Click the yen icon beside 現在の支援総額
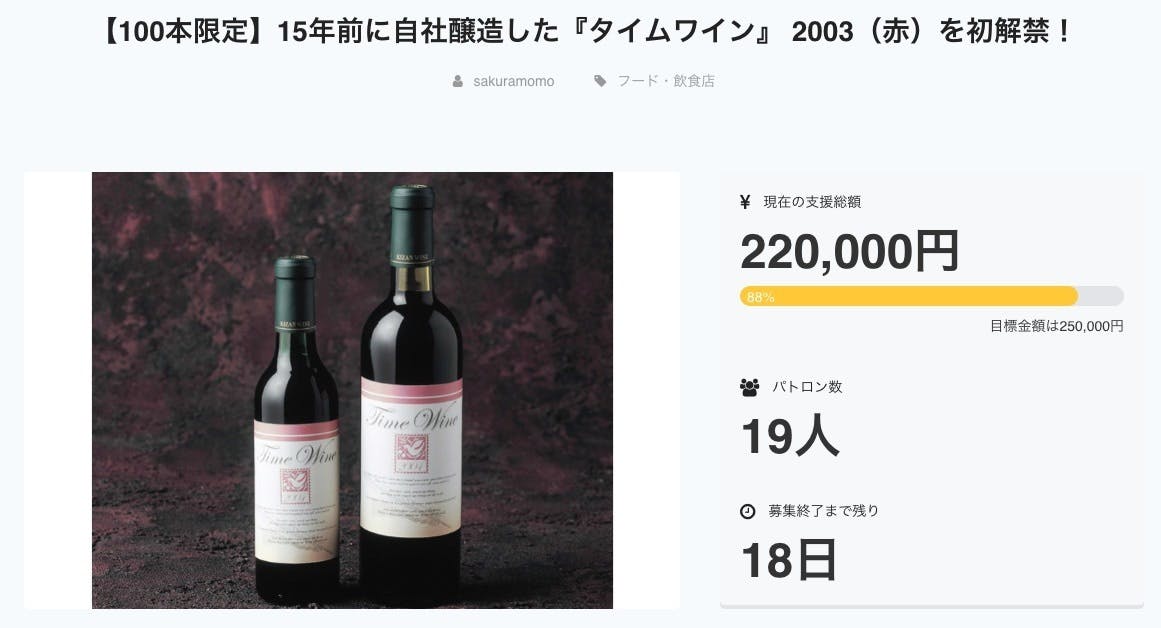The width and height of the screenshot is (1161, 628). tap(745, 202)
